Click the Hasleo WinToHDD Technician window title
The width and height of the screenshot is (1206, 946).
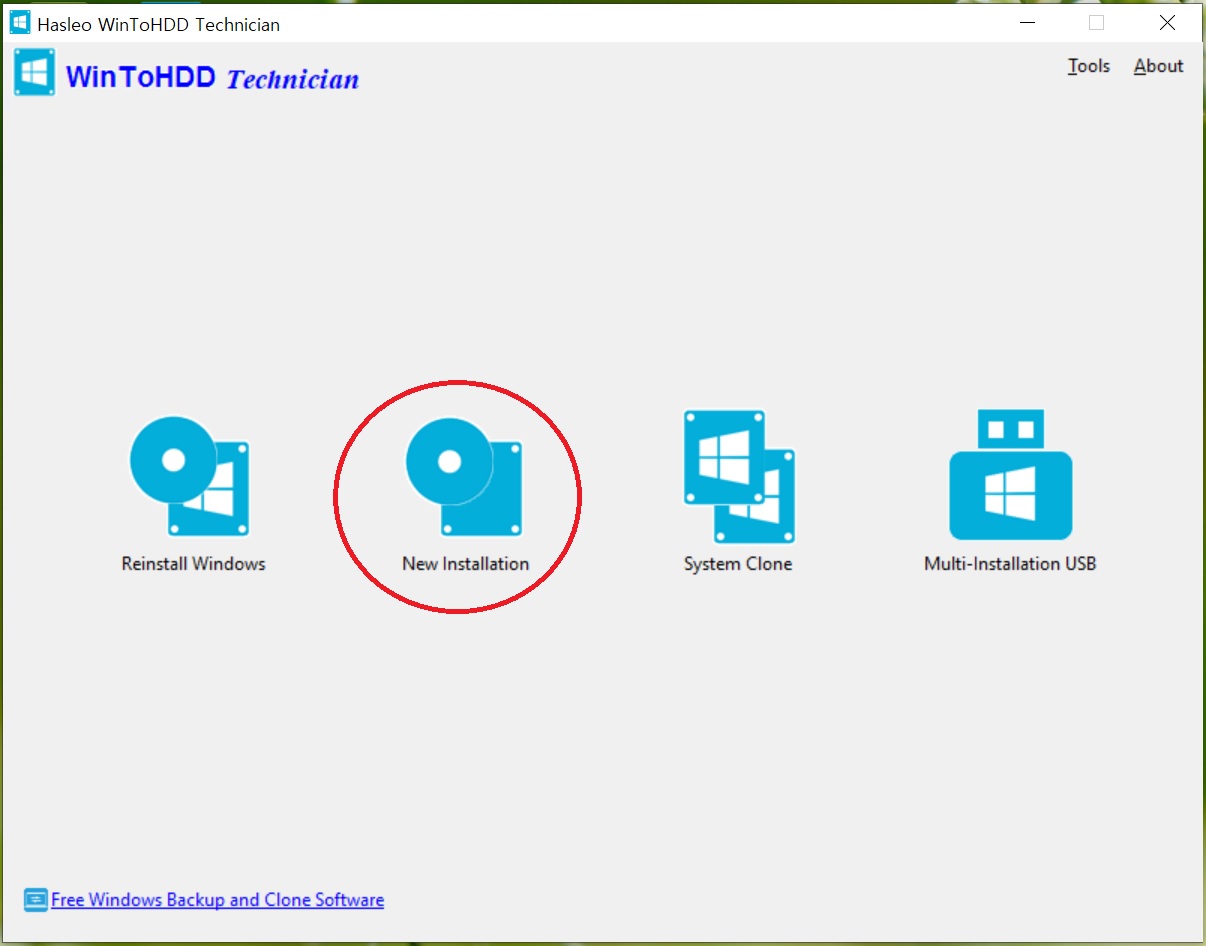click(159, 24)
